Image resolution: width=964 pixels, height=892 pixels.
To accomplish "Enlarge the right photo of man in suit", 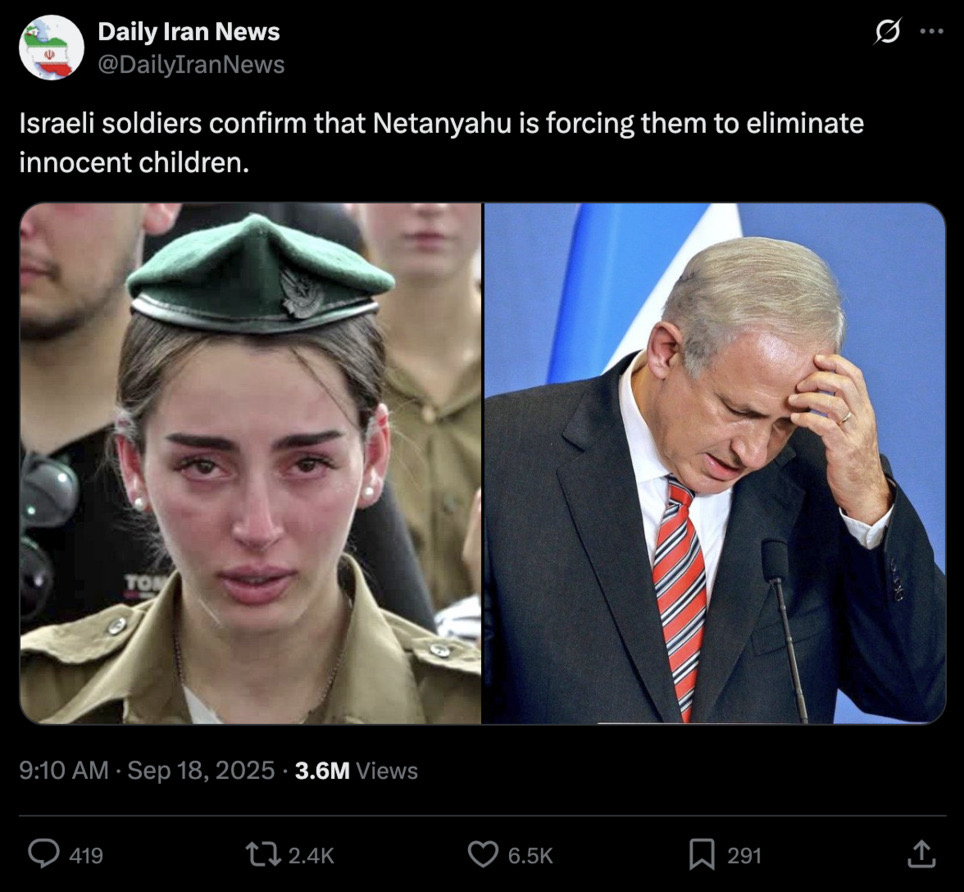I will coord(715,464).
